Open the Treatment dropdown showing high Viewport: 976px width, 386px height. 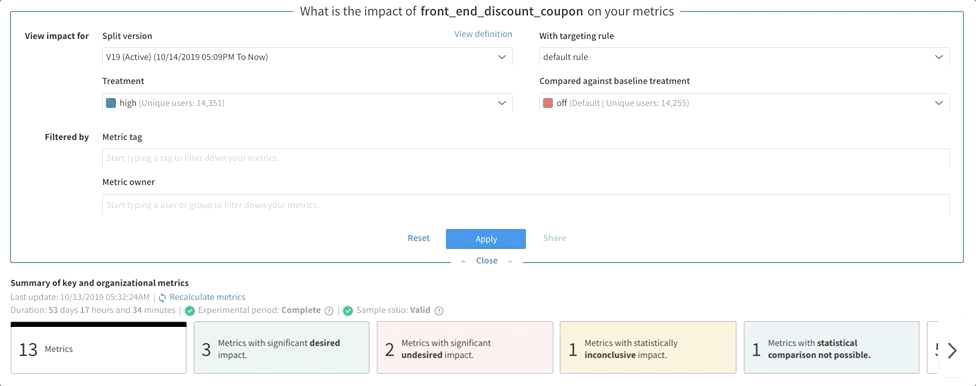point(307,103)
